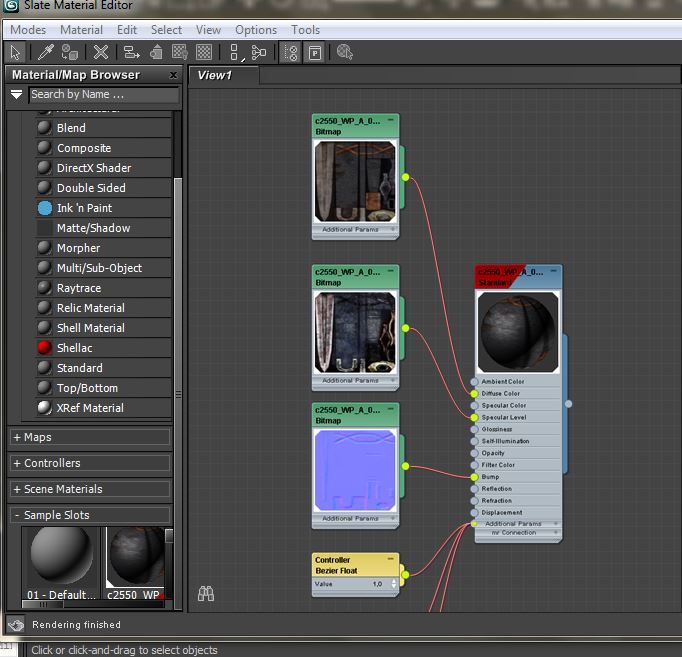Open the Tools menu
This screenshot has width=682, height=657.
305,30
